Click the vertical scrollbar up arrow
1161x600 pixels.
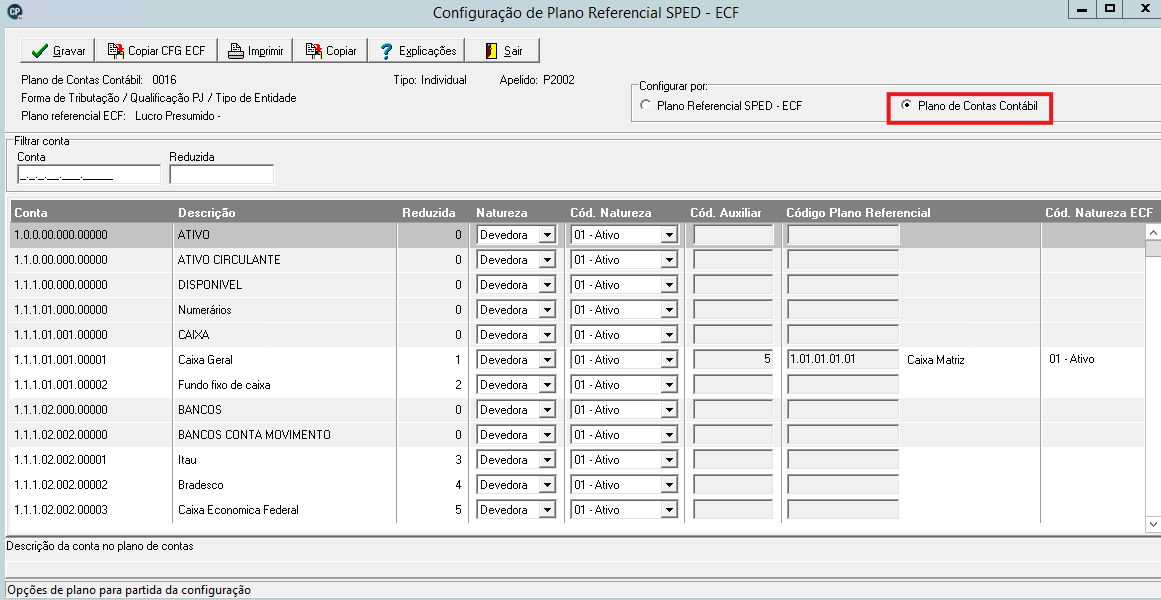pyautogui.click(x=1153, y=233)
